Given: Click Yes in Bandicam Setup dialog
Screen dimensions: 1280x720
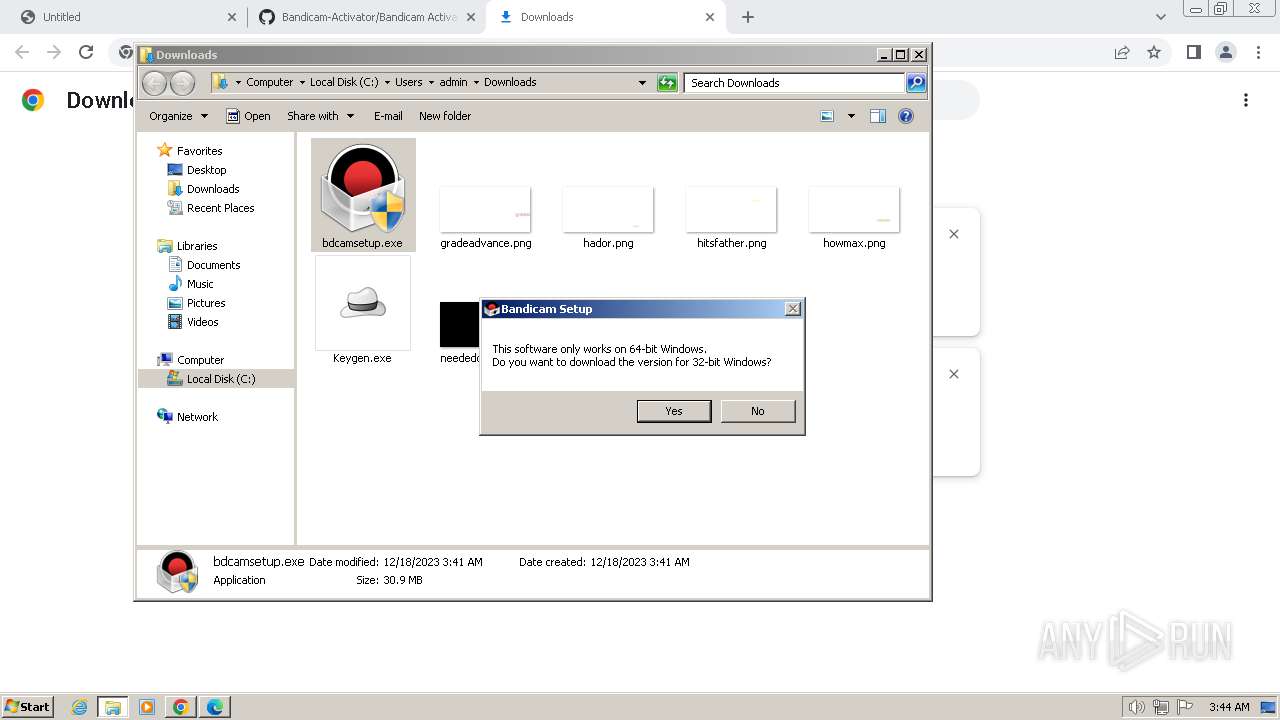Looking at the screenshot, I should pyautogui.click(x=674, y=411).
